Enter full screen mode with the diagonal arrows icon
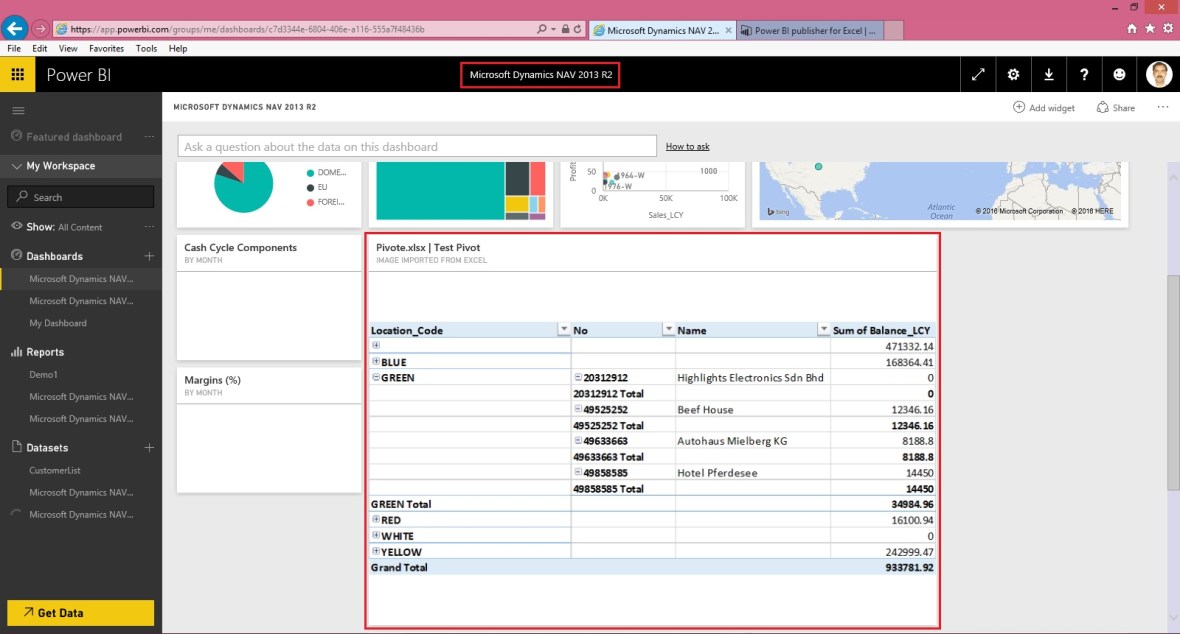This screenshot has height=634, width=1180. point(978,74)
